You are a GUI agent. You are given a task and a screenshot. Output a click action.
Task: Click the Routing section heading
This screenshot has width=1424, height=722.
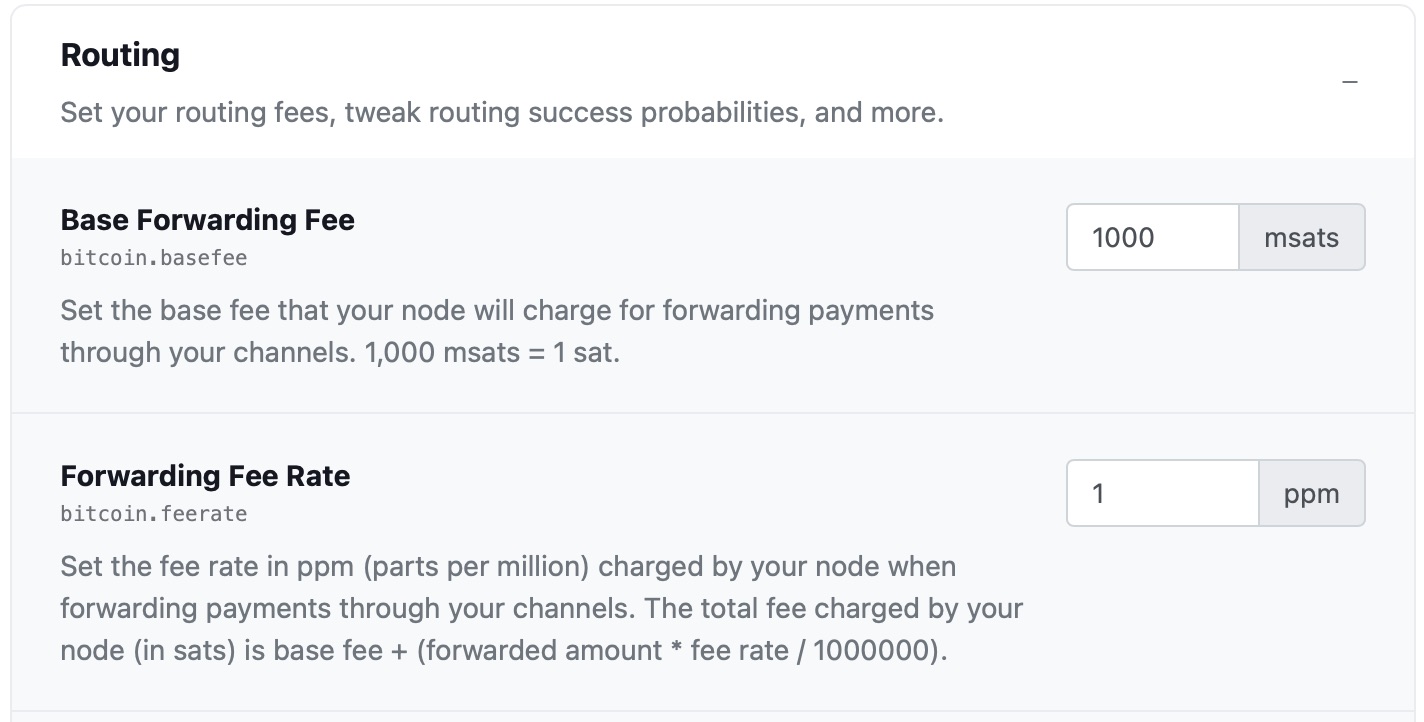(x=120, y=55)
